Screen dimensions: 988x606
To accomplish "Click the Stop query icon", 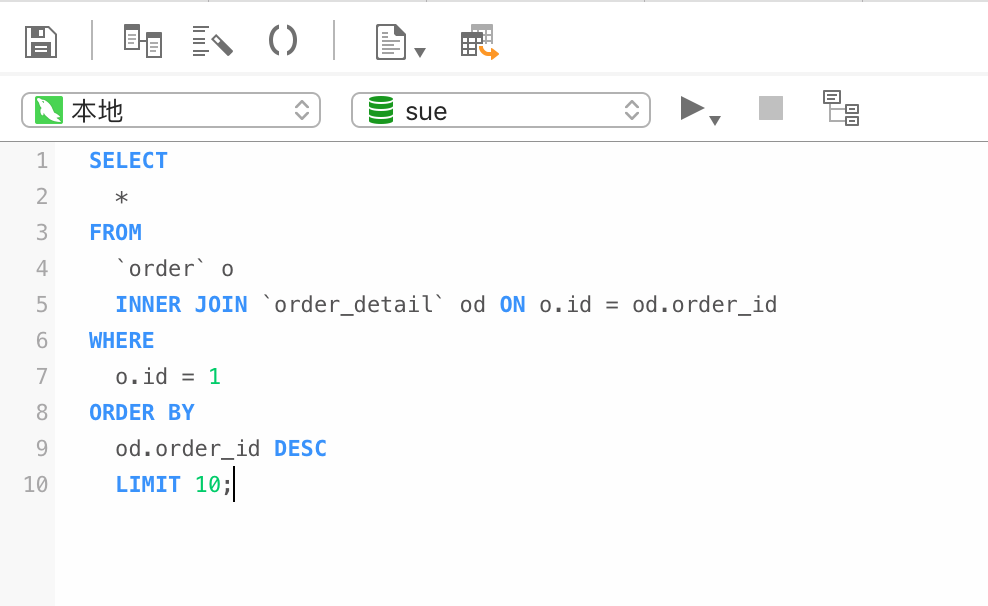I will tap(770, 109).
